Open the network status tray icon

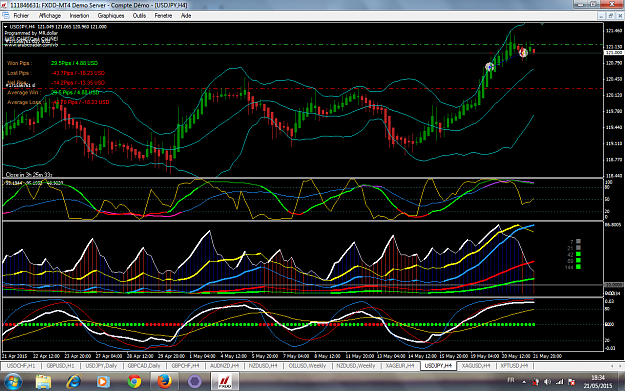(559, 382)
